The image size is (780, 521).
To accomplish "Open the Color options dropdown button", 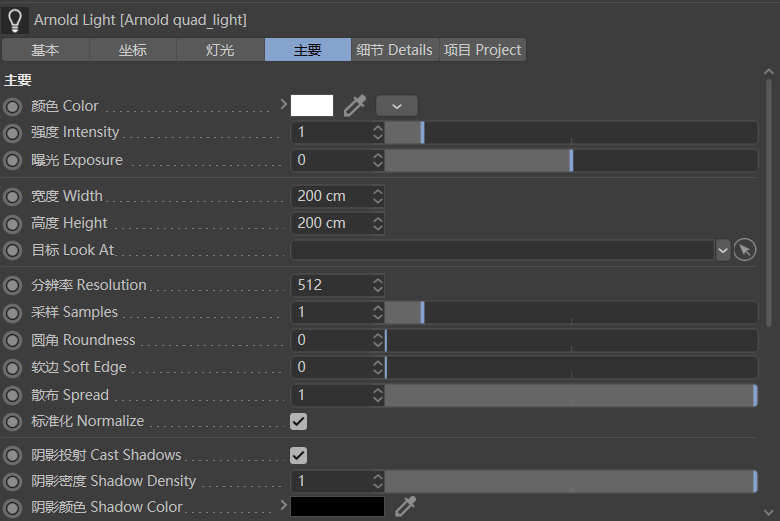I will pyautogui.click(x=396, y=106).
